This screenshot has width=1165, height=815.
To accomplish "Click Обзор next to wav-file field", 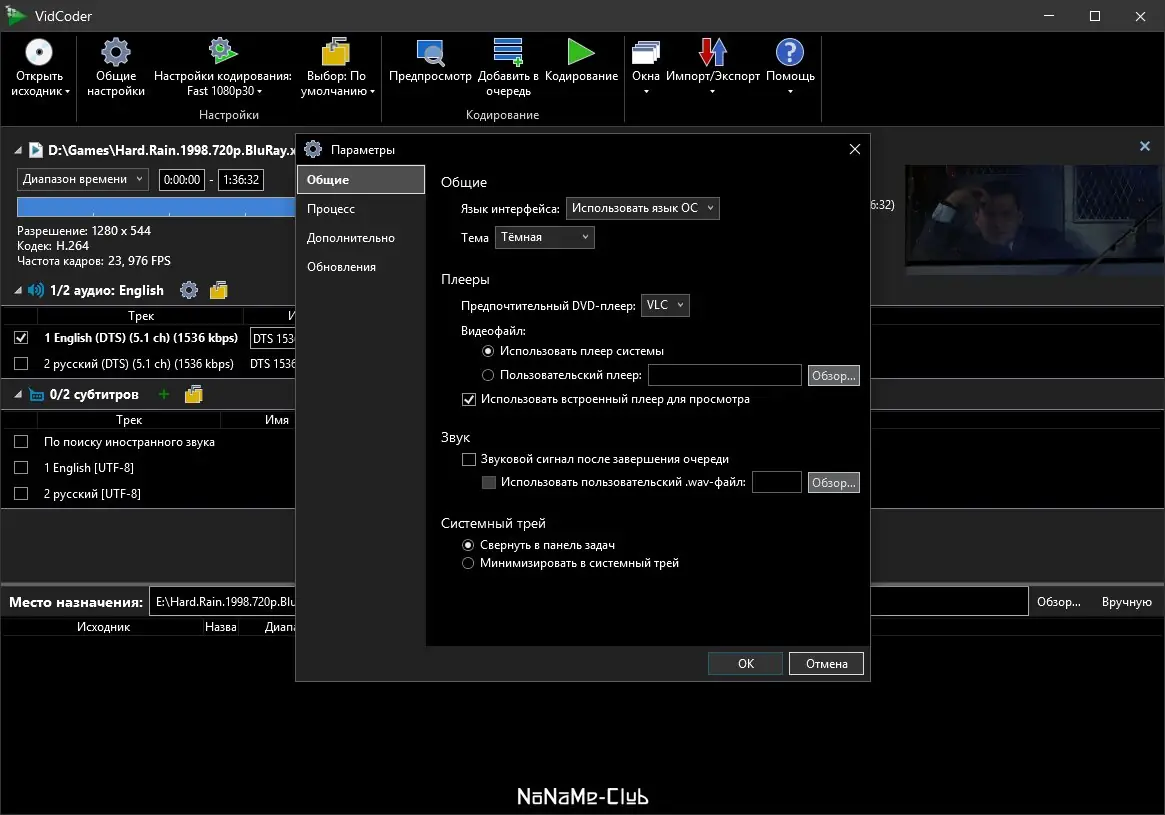I will click(834, 483).
